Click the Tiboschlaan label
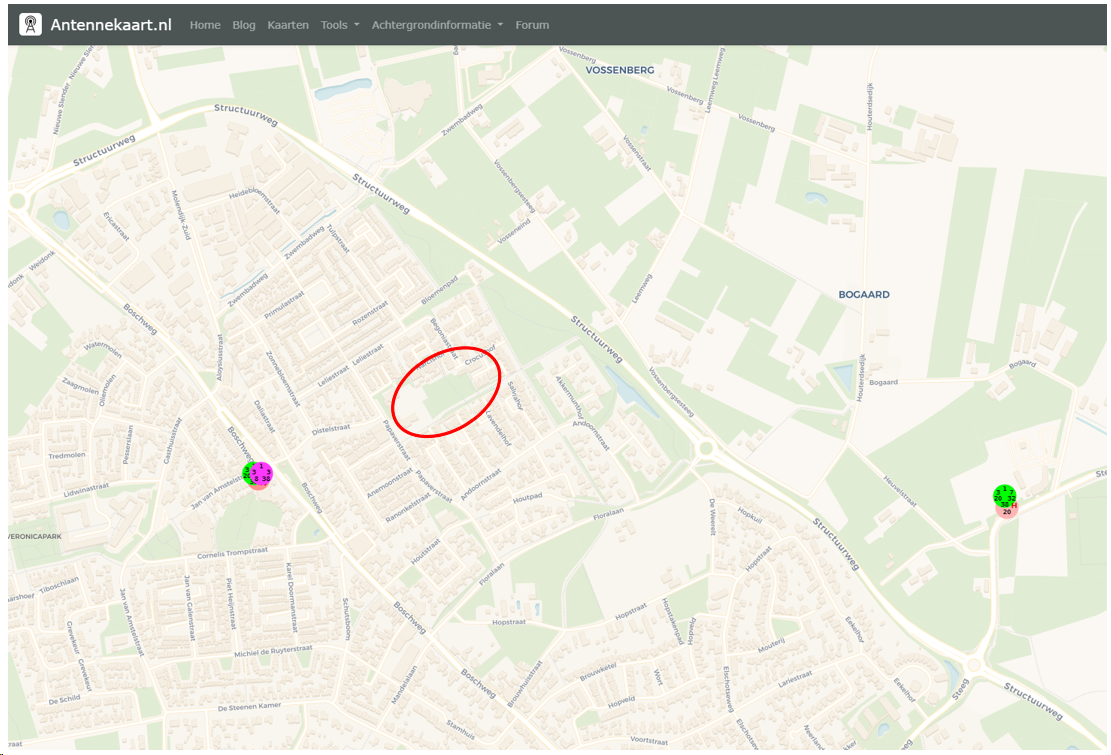 point(58,585)
